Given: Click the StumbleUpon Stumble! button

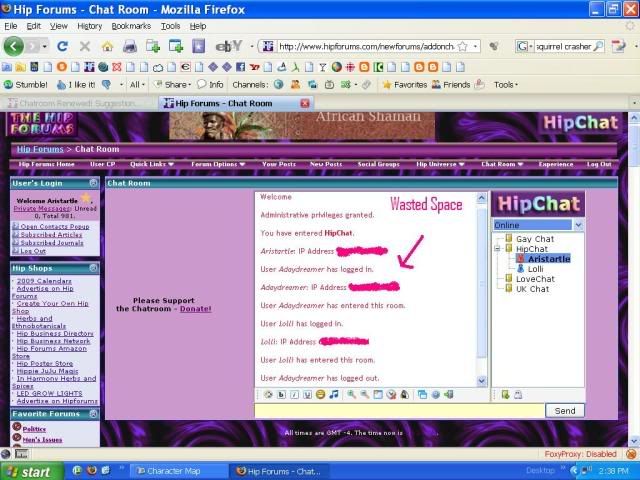Looking at the screenshot, I should (x=27, y=85).
